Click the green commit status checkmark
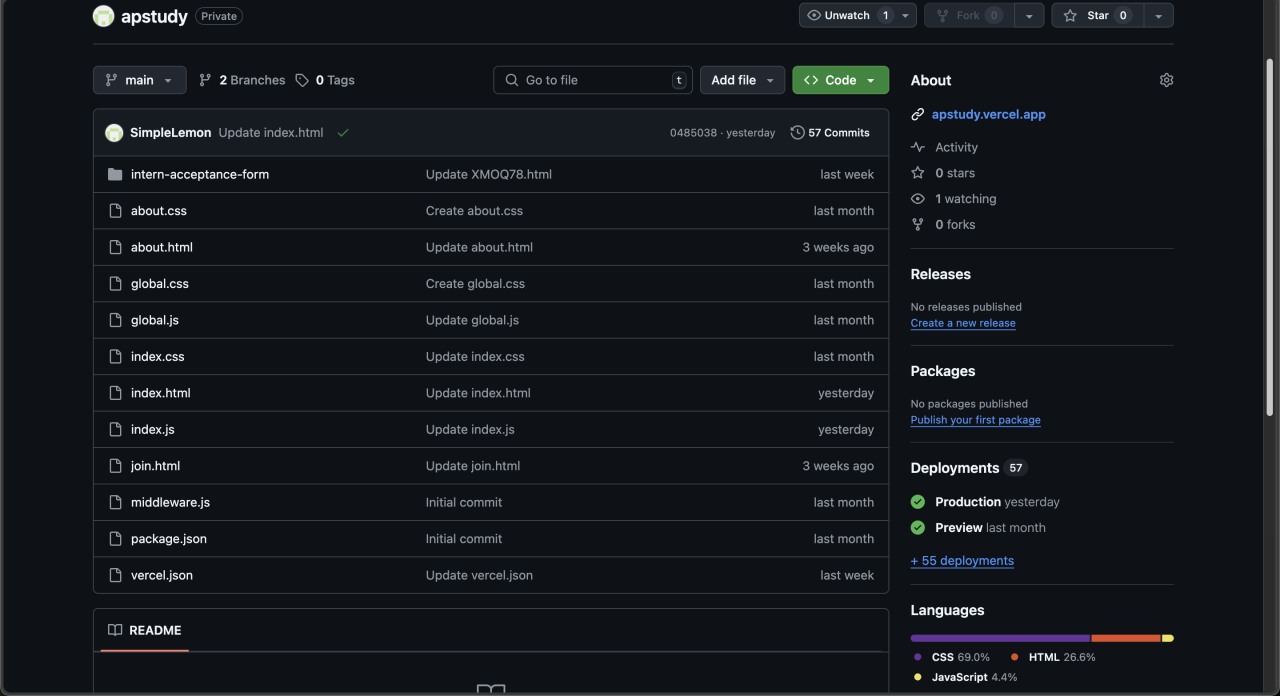The width and height of the screenshot is (1280, 696). (343, 133)
